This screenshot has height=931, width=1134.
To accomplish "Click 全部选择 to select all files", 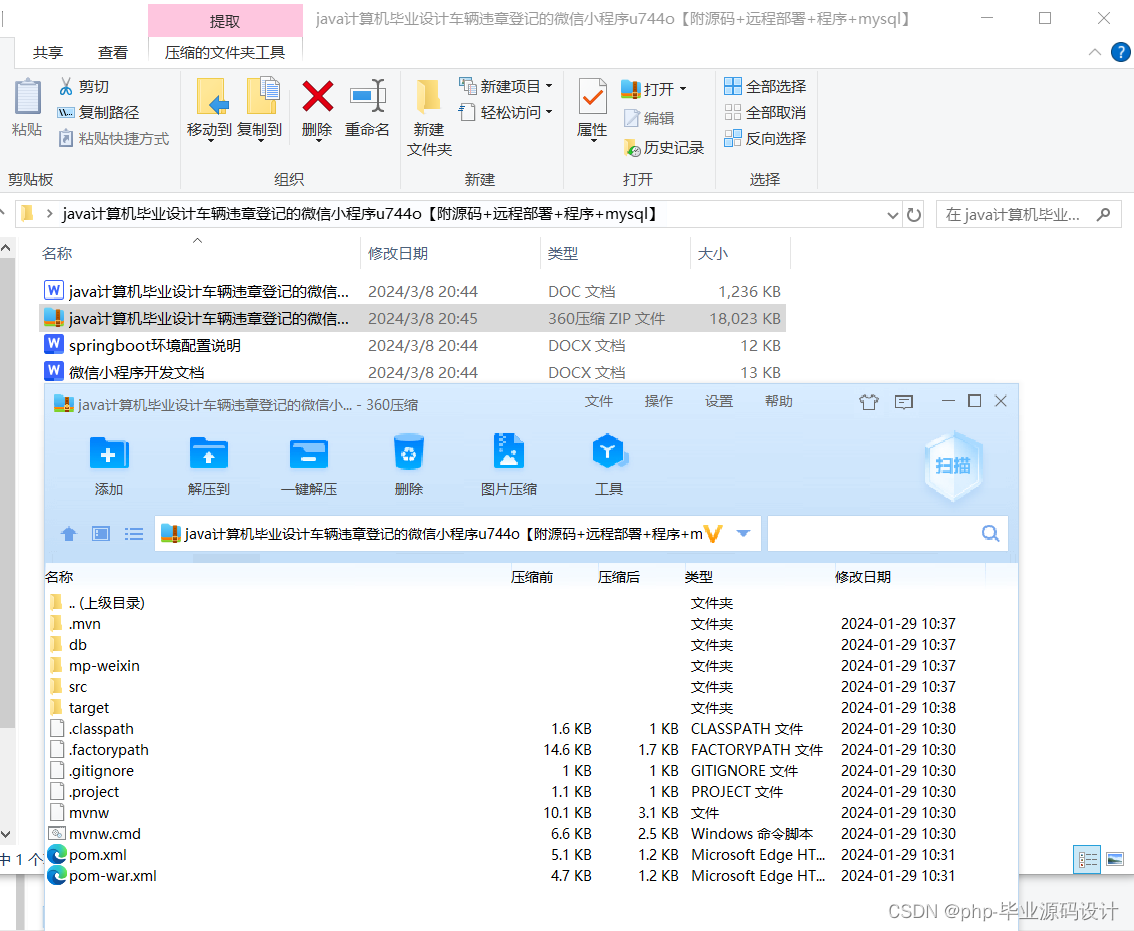I will pos(764,86).
